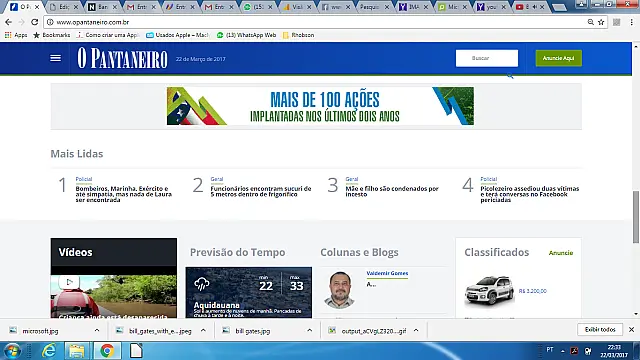Open the blank document taskbar icon
Viewport: 640px width, 360px height.
point(136,351)
